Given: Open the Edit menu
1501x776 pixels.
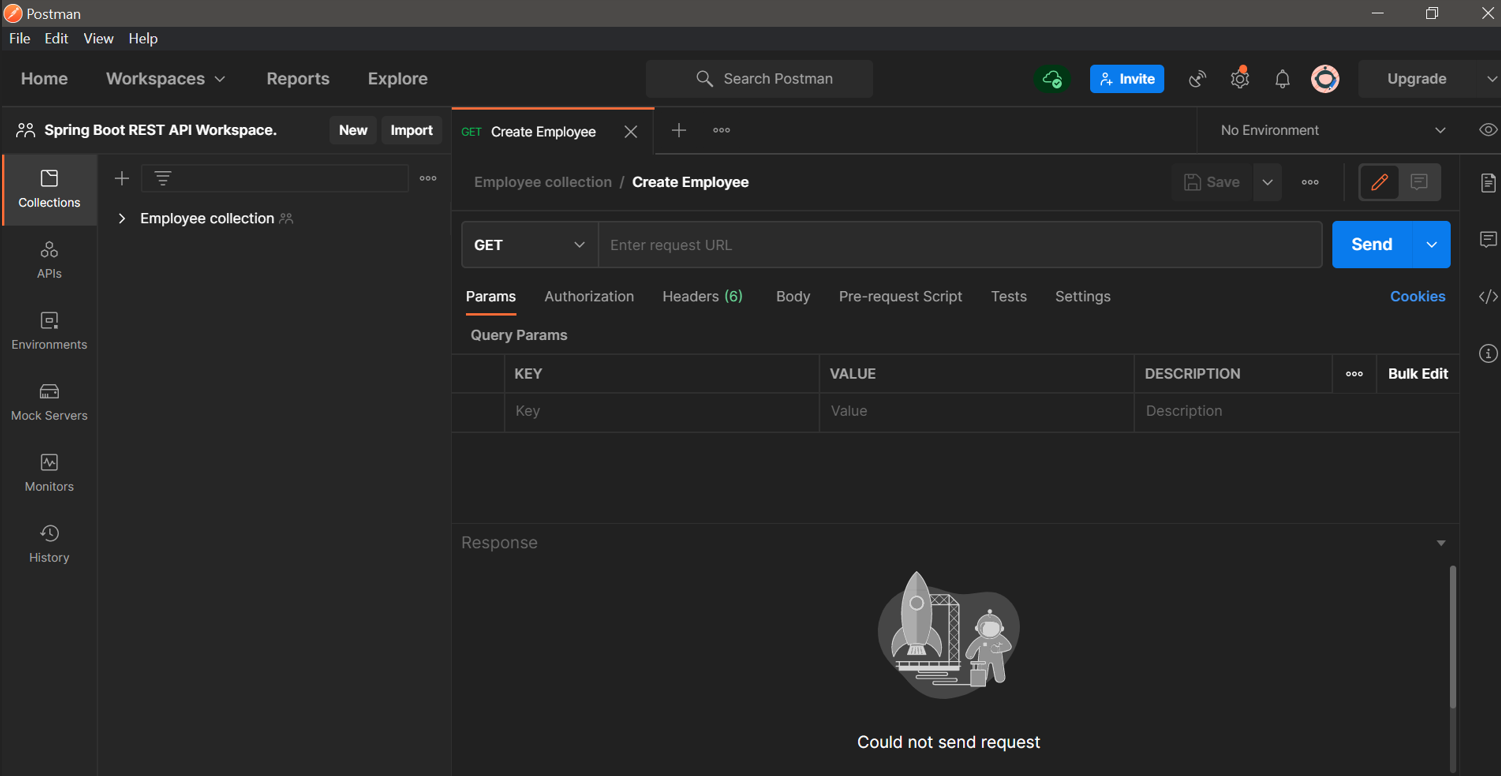Looking at the screenshot, I should [x=56, y=38].
